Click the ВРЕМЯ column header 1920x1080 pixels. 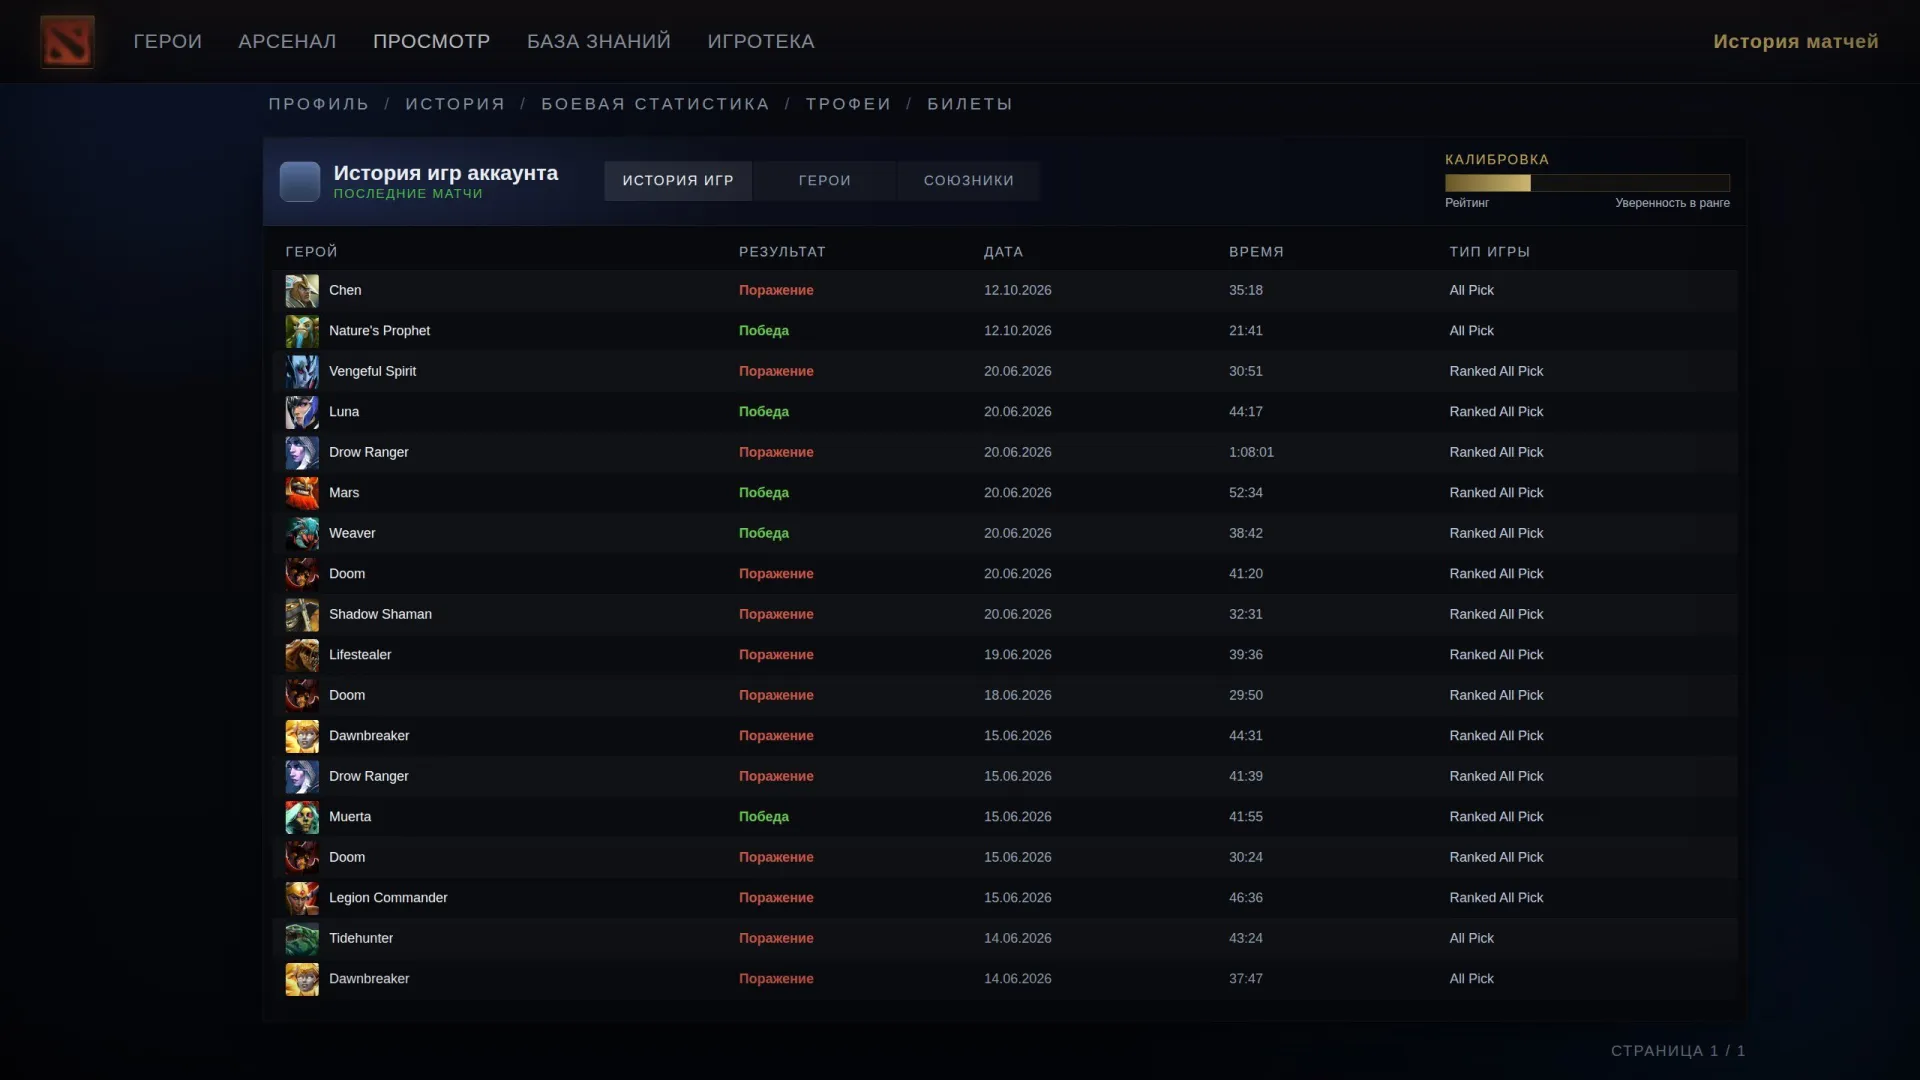pyautogui.click(x=1256, y=252)
